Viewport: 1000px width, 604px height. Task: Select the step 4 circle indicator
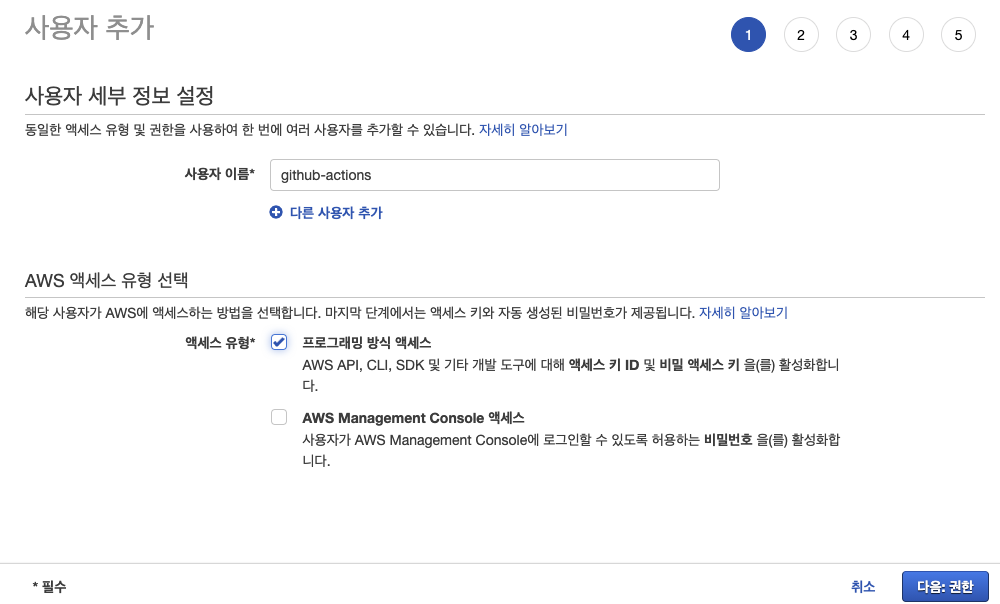pos(905,35)
